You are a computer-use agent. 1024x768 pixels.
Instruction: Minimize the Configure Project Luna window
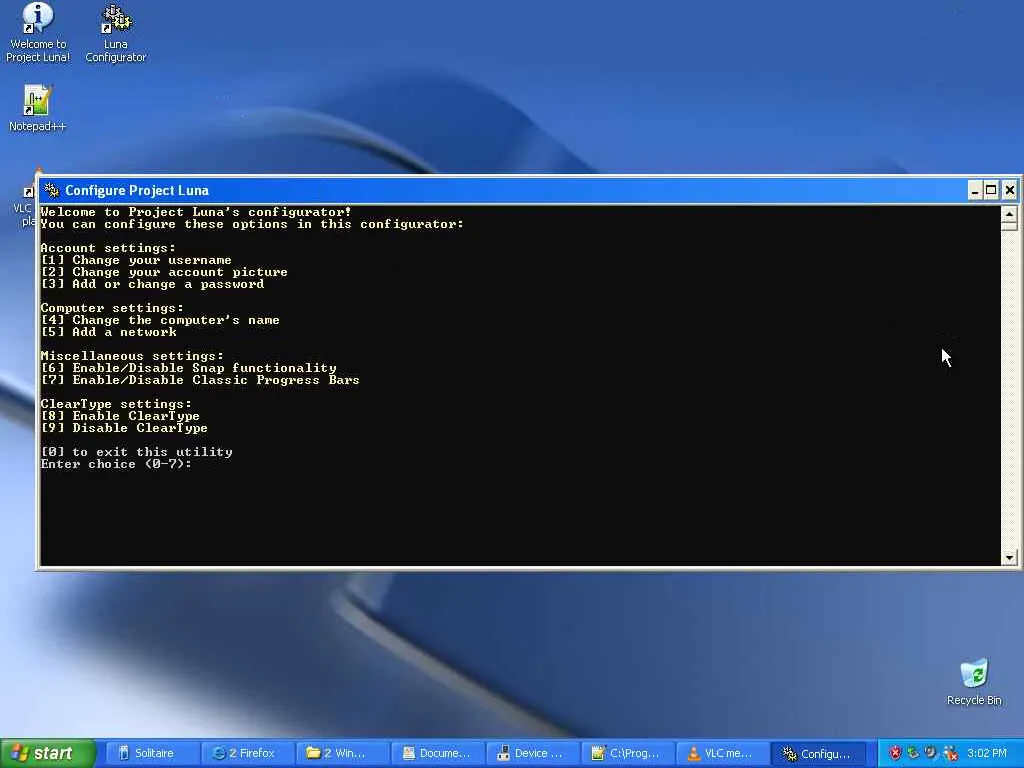coord(974,190)
